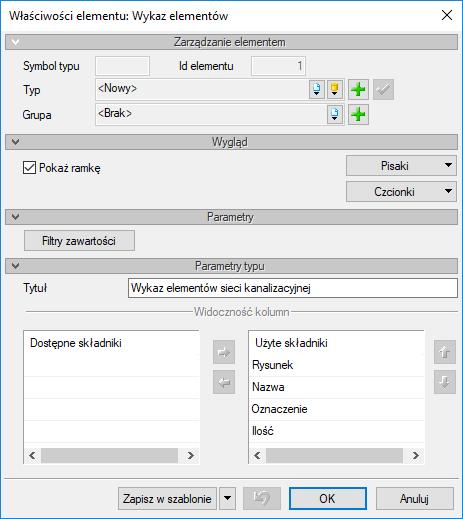Open yellow library icon in Typ row

pyautogui.click(x=335, y=89)
